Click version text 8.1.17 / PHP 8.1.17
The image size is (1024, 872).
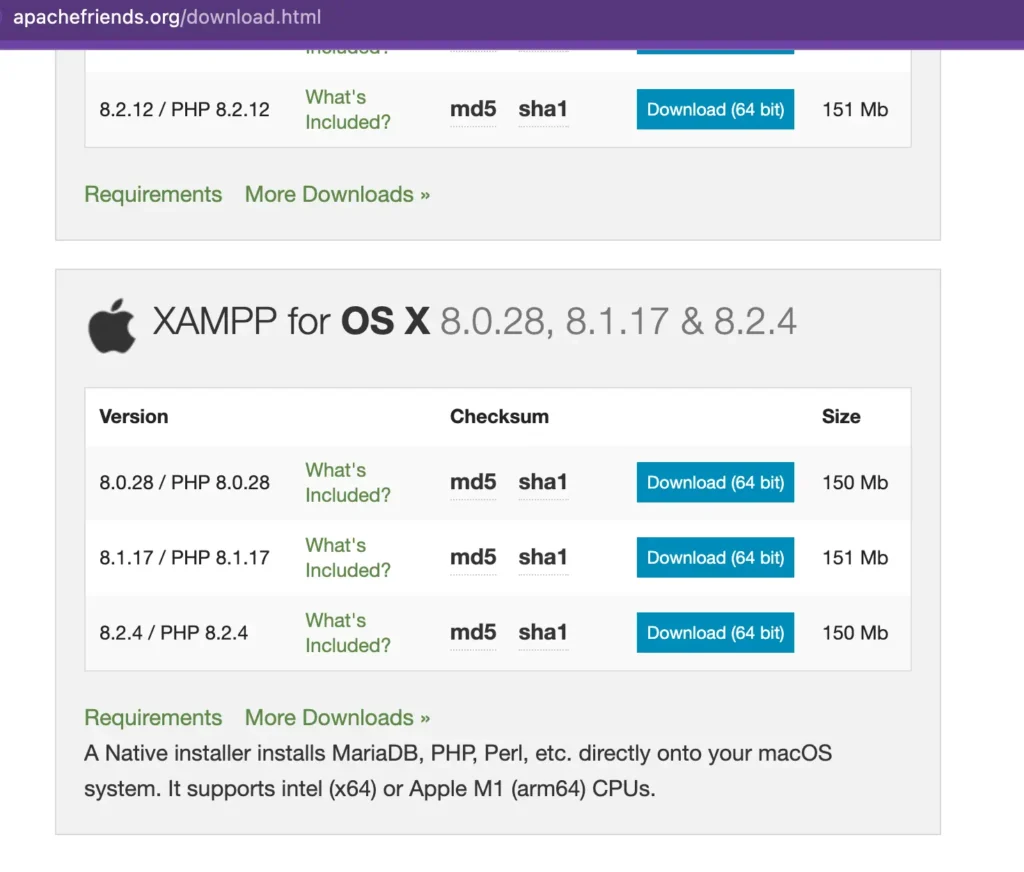point(184,558)
